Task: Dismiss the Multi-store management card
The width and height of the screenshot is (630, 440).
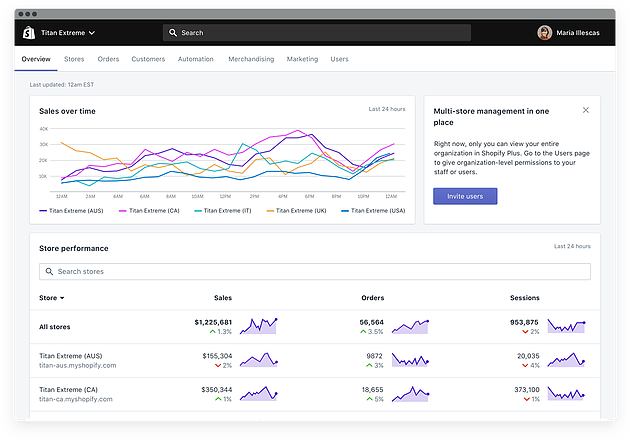Action: 586,110
